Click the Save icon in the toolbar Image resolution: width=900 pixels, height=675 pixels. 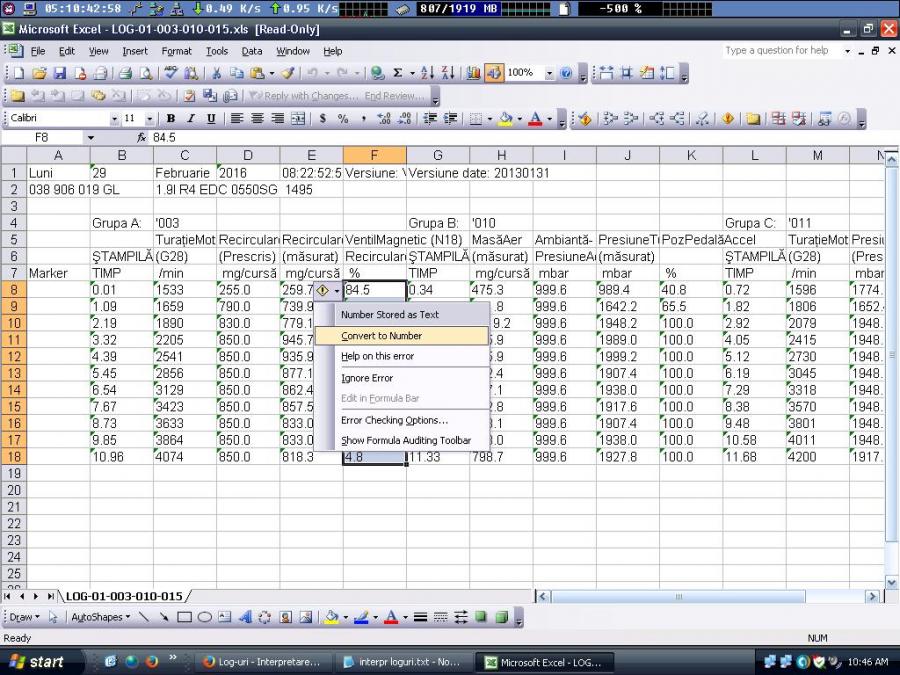[59, 73]
